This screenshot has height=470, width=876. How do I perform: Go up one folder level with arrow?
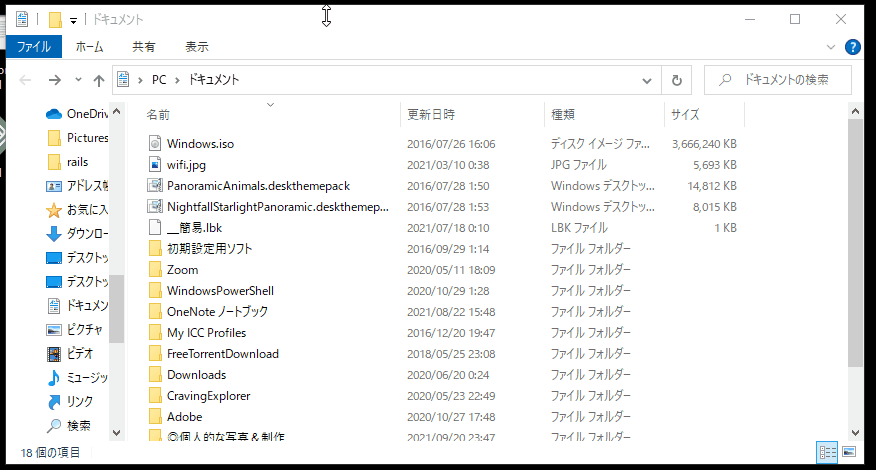(99, 80)
